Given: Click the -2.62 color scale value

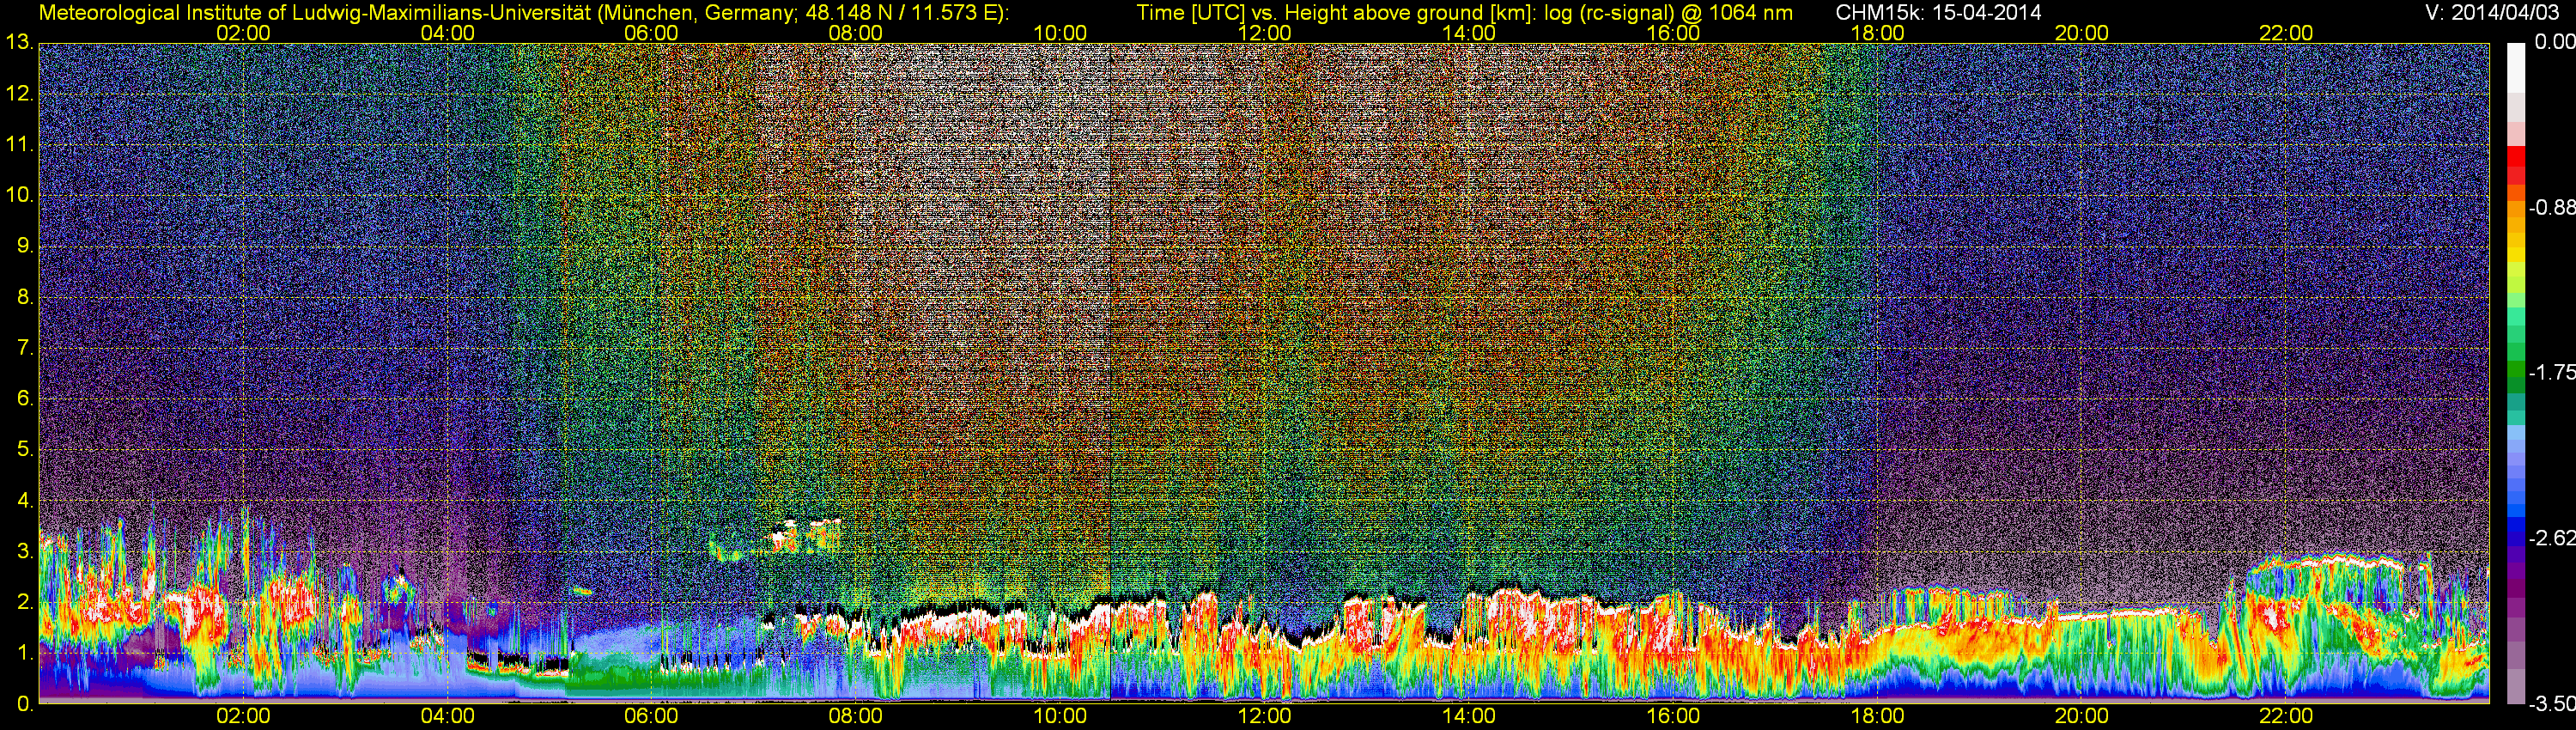Looking at the screenshot, I should pos(2551,538).
